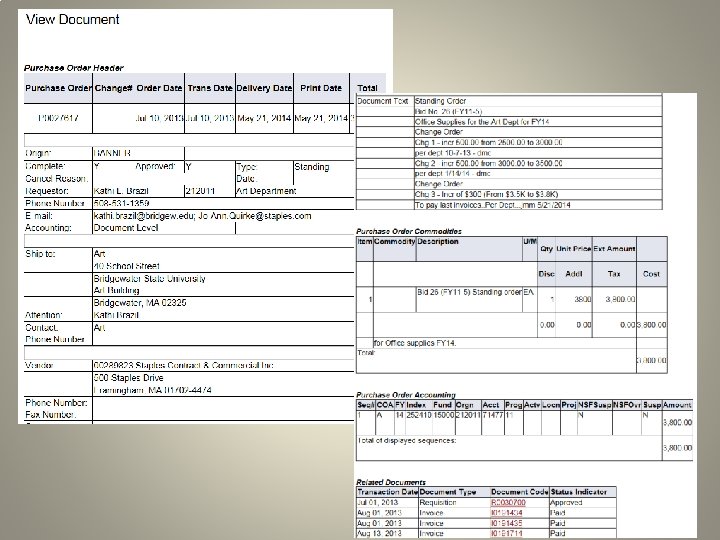
Task: Click the 'Trans Date' column header
Action: [210, 88]
